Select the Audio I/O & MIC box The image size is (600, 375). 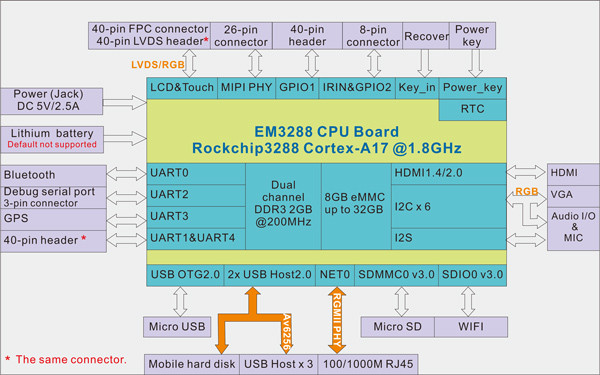pyautogui.click(x=573, y=229)
